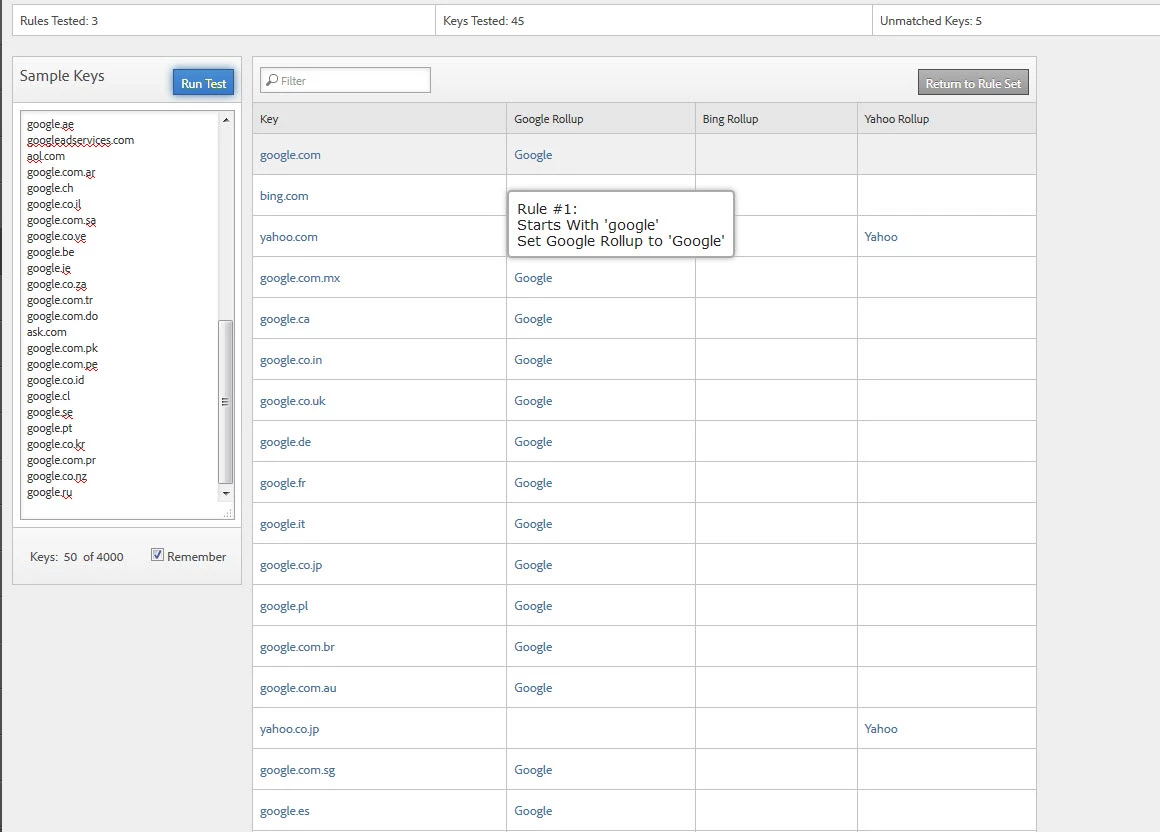This screenshot has height=832, width=1160.
Task: Click the google.ca key
Action: [x=285, y=319]
